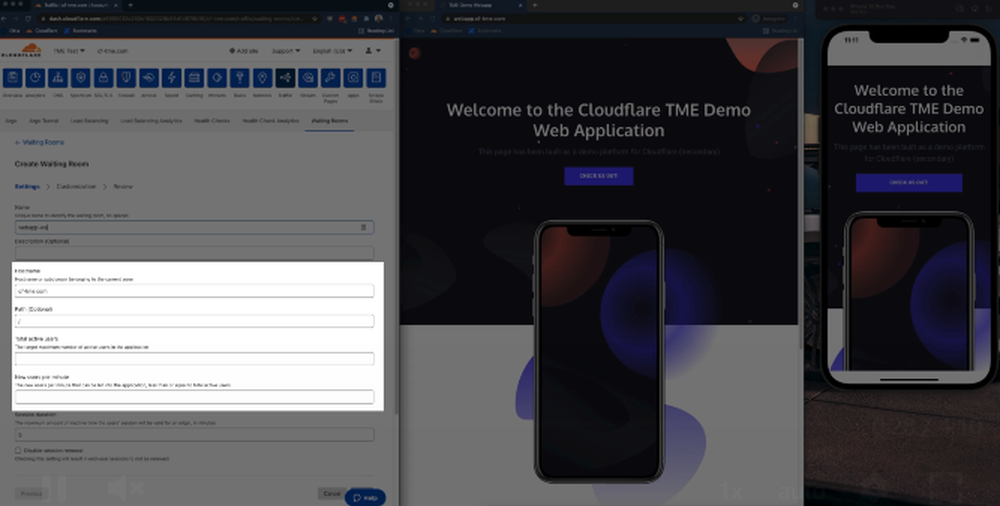This screenshot has width=1000, height=506.
Task: Click the cf-tme.com domain in header
Action: pos(112,50)
